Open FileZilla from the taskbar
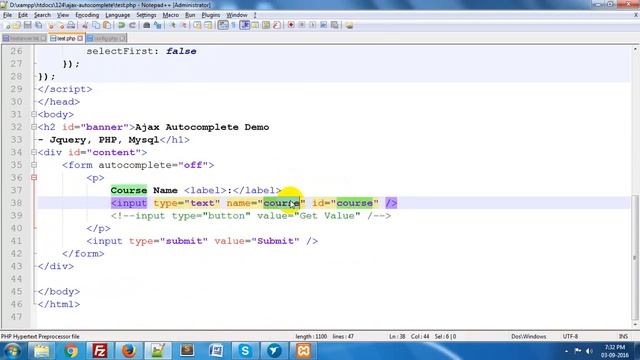This screenshot has width=640, height=360. point(100,351)
